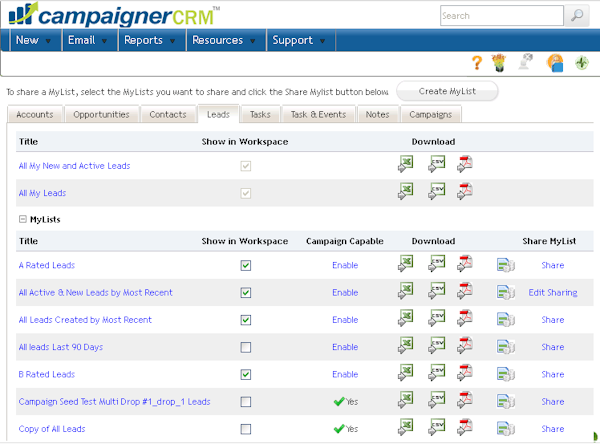Screen dimensions: 600x444
Task: Click into the Search text field
Action: pyautogui.click(x=501, y=16)
